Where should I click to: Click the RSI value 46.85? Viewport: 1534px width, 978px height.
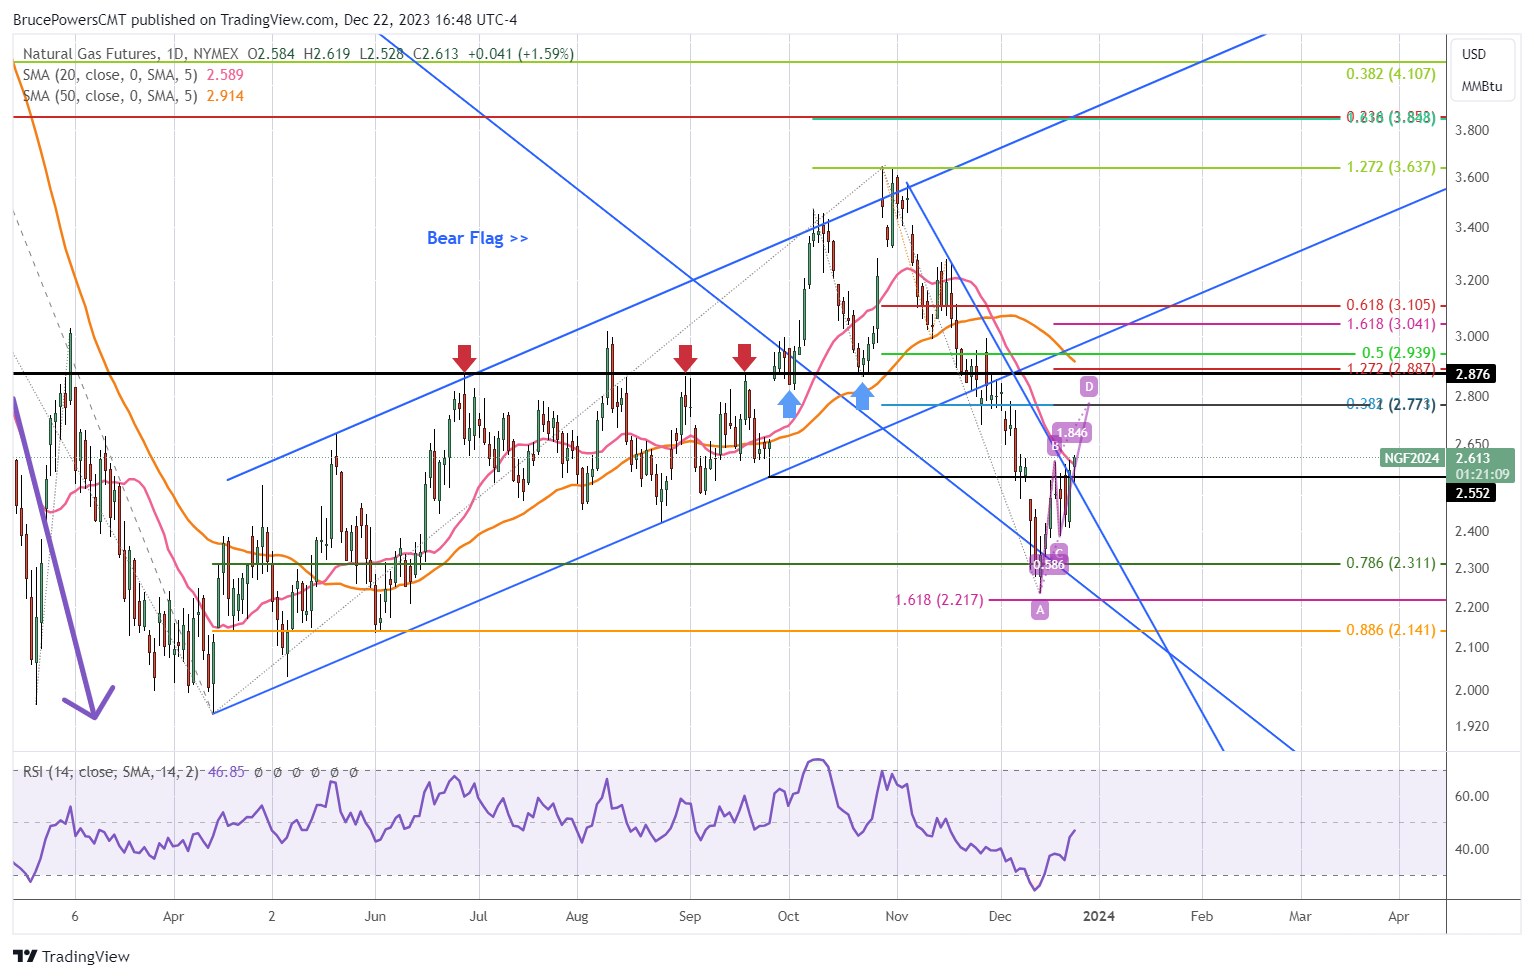[x=226, y=772]
